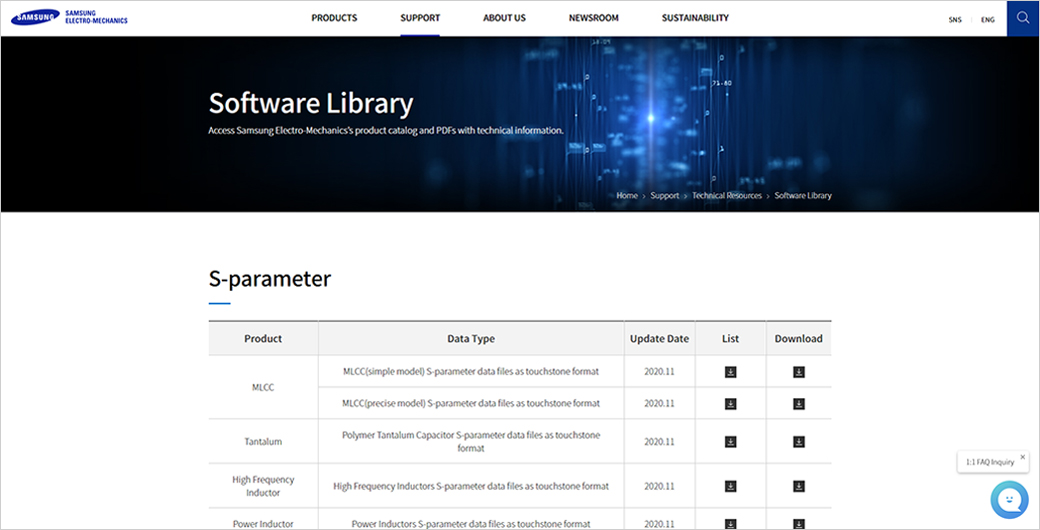This screenshot has height=530, width=1040.
Task: Open the SUPPORT menu
Action: pyautogui.click(x=420, y=18)
